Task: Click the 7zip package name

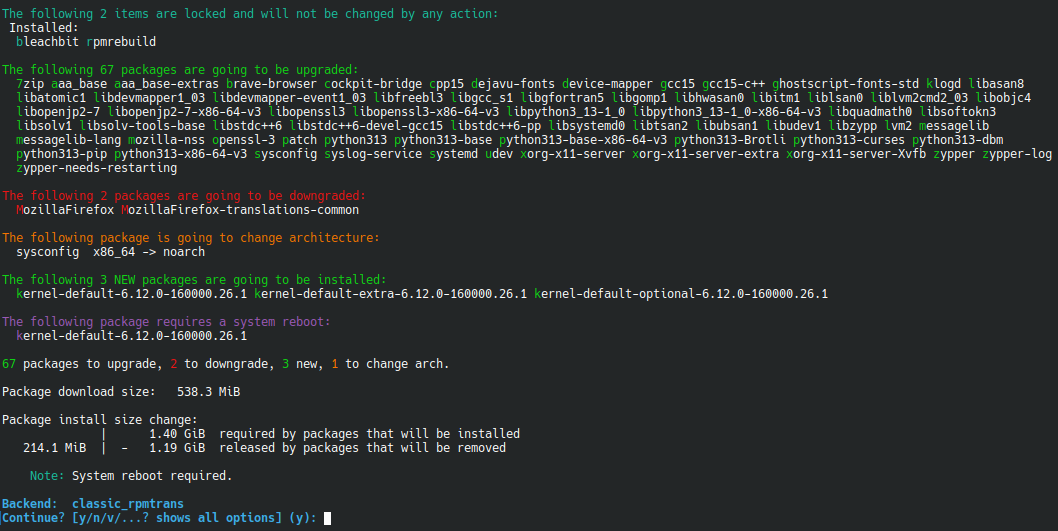Action: pos(31,84)
